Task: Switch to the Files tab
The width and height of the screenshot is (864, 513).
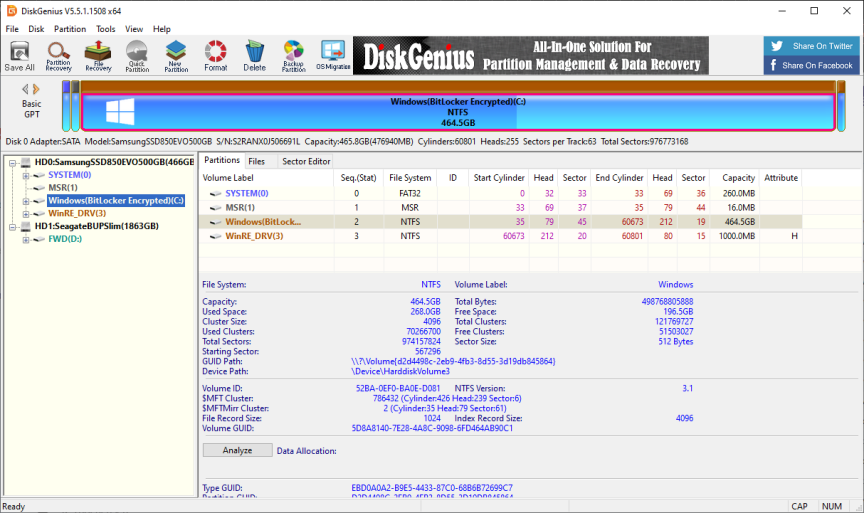Action: coord(256,161)
